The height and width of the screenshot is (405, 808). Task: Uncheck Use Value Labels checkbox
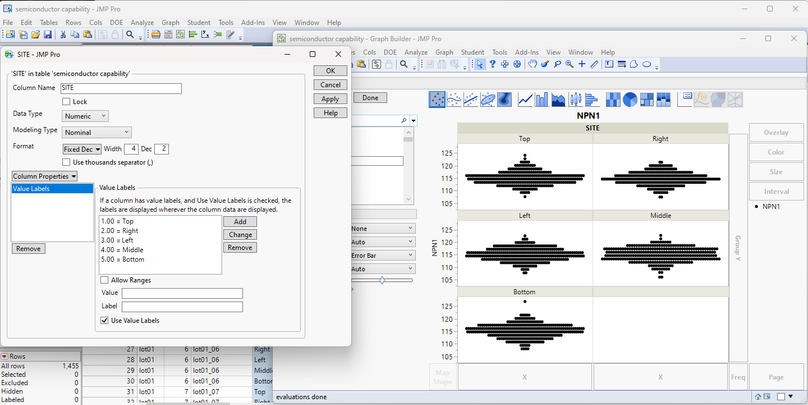[105, 320]
